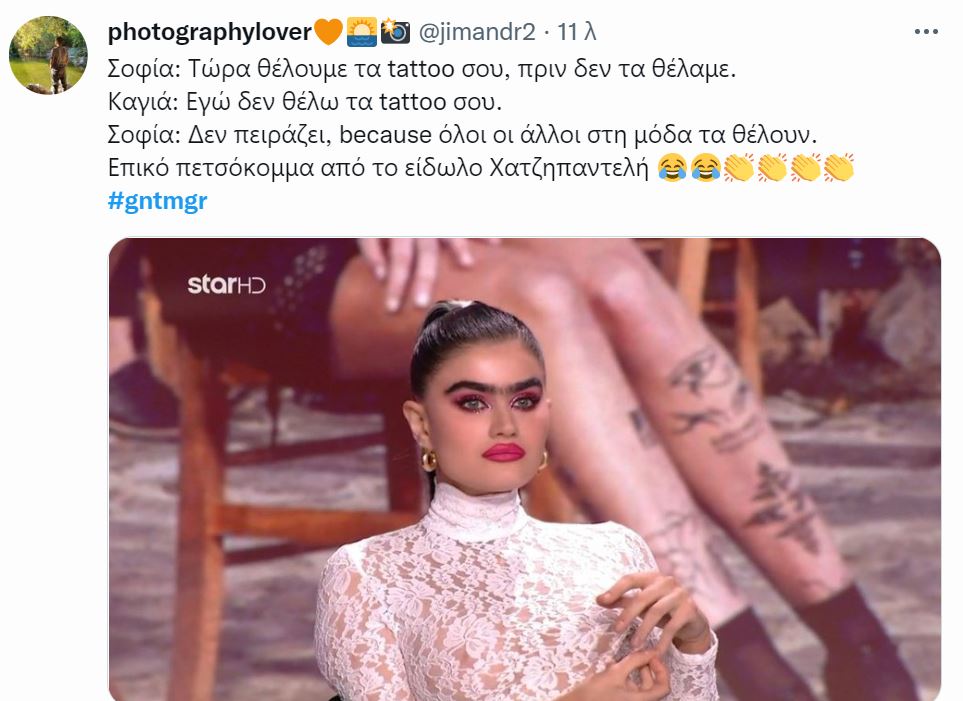Open the photographylover display name link
Screen dimensions: 963x701
coord(209,32)
